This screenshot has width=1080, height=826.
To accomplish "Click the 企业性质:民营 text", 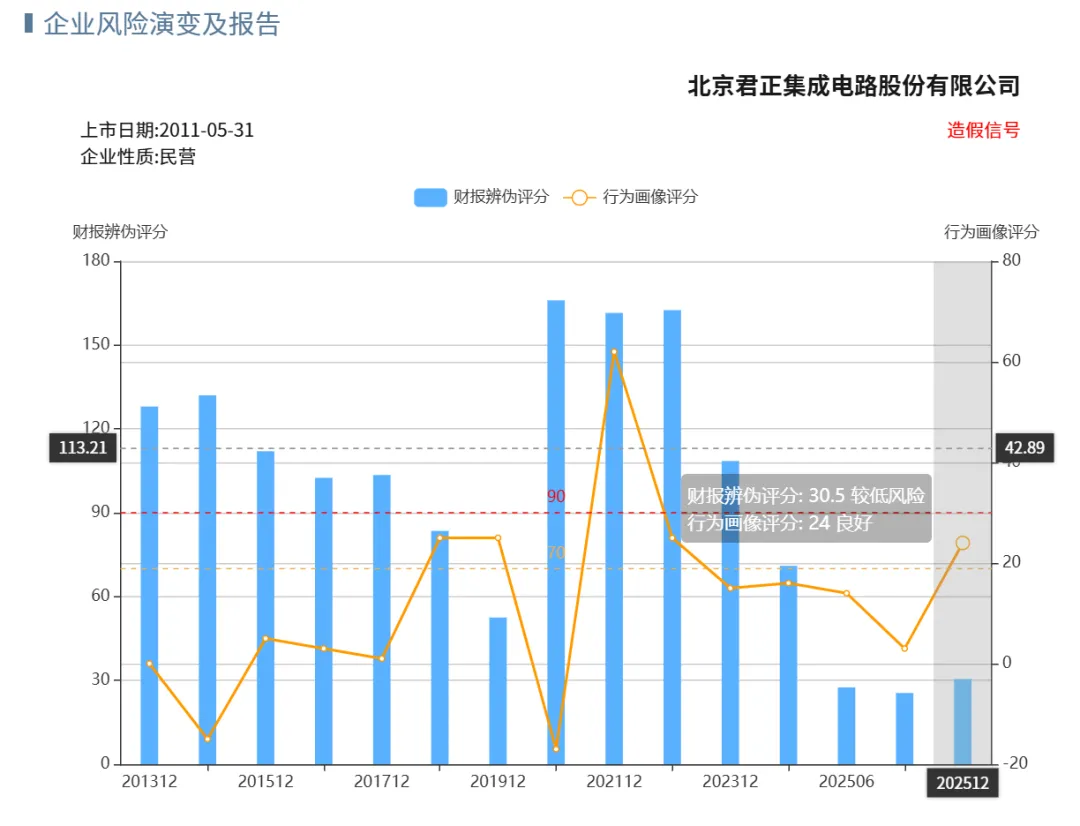I will (x=138, y=157).
